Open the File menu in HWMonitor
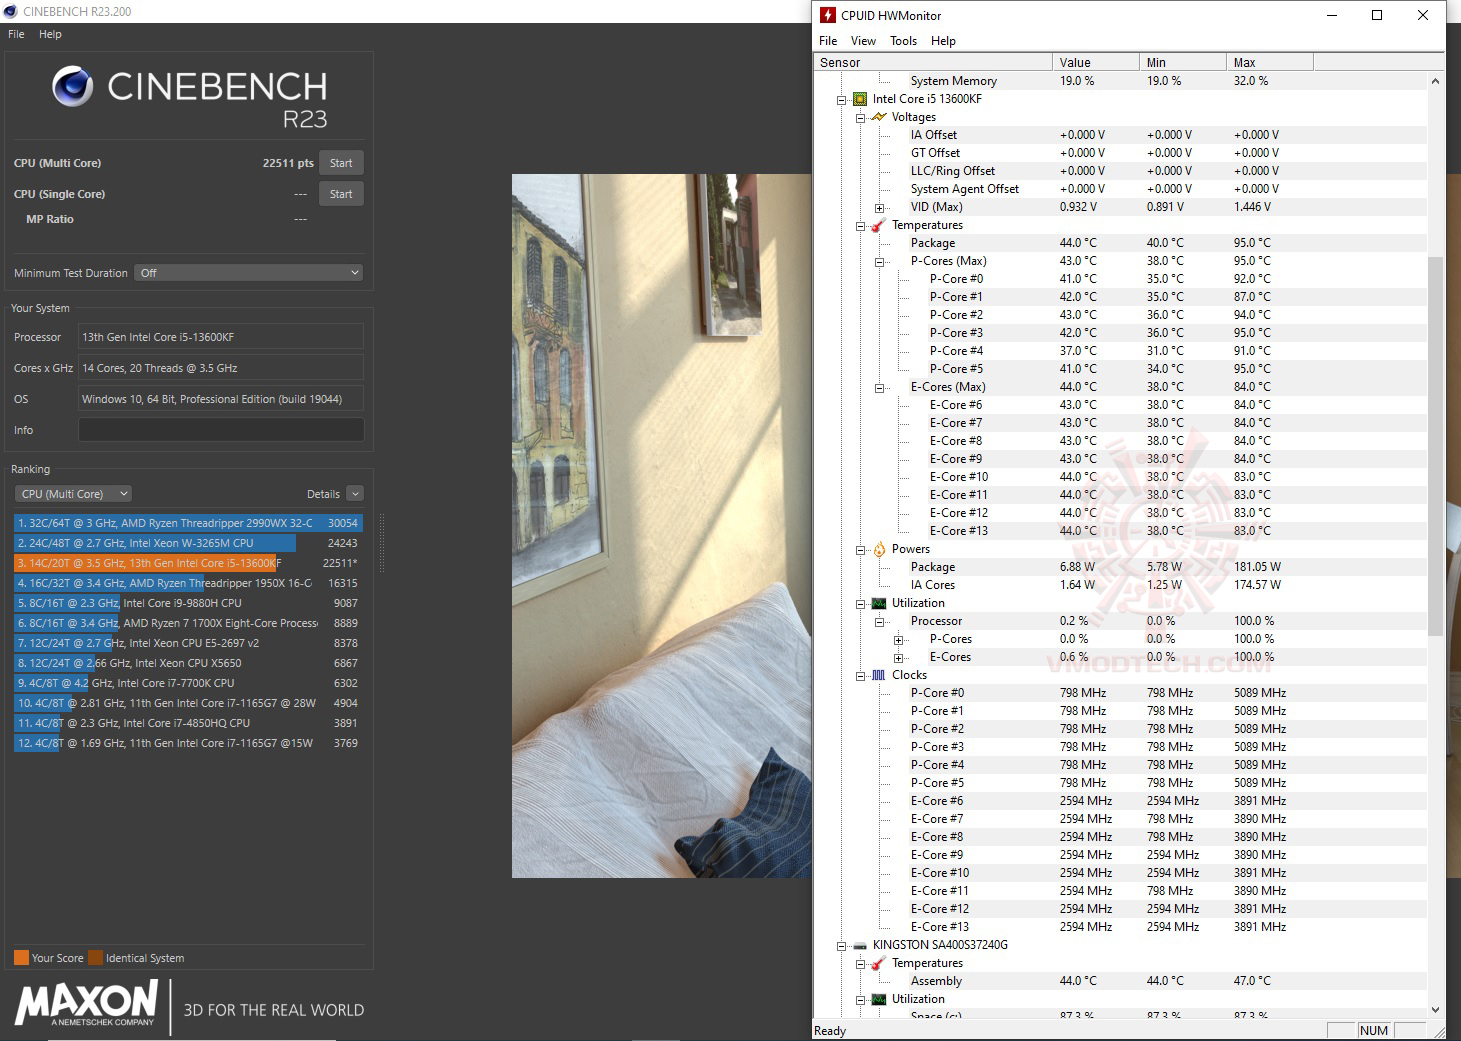This screenshot has width=1461, height=1041. click(828, 41)
